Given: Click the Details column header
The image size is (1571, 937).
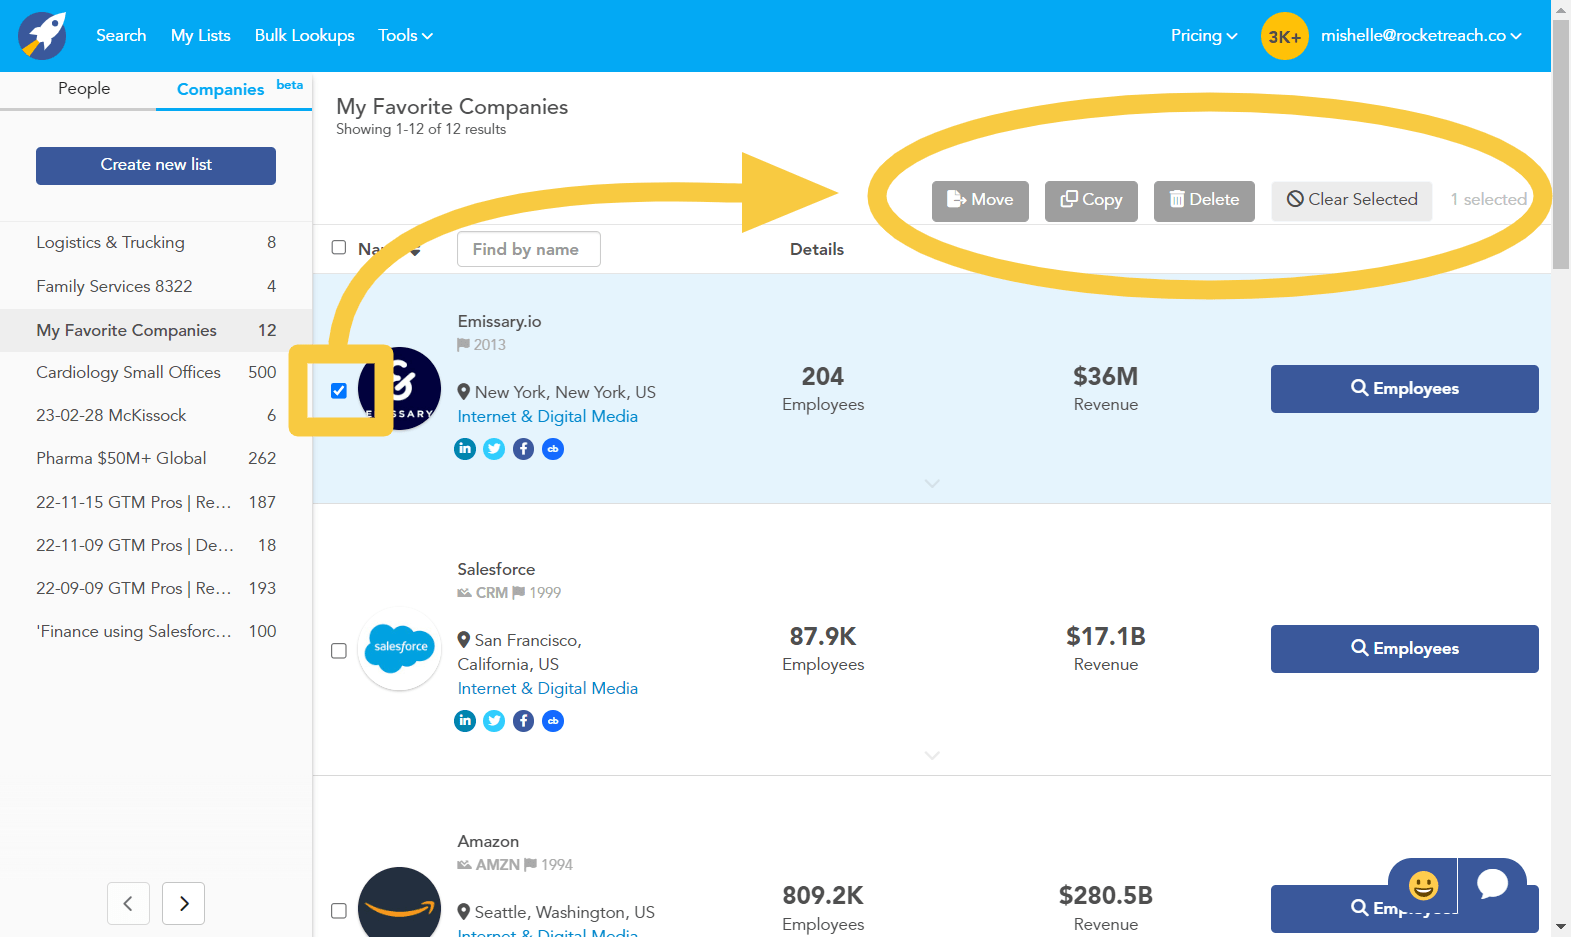Looking at the screenshot, I should coord(817,250).
